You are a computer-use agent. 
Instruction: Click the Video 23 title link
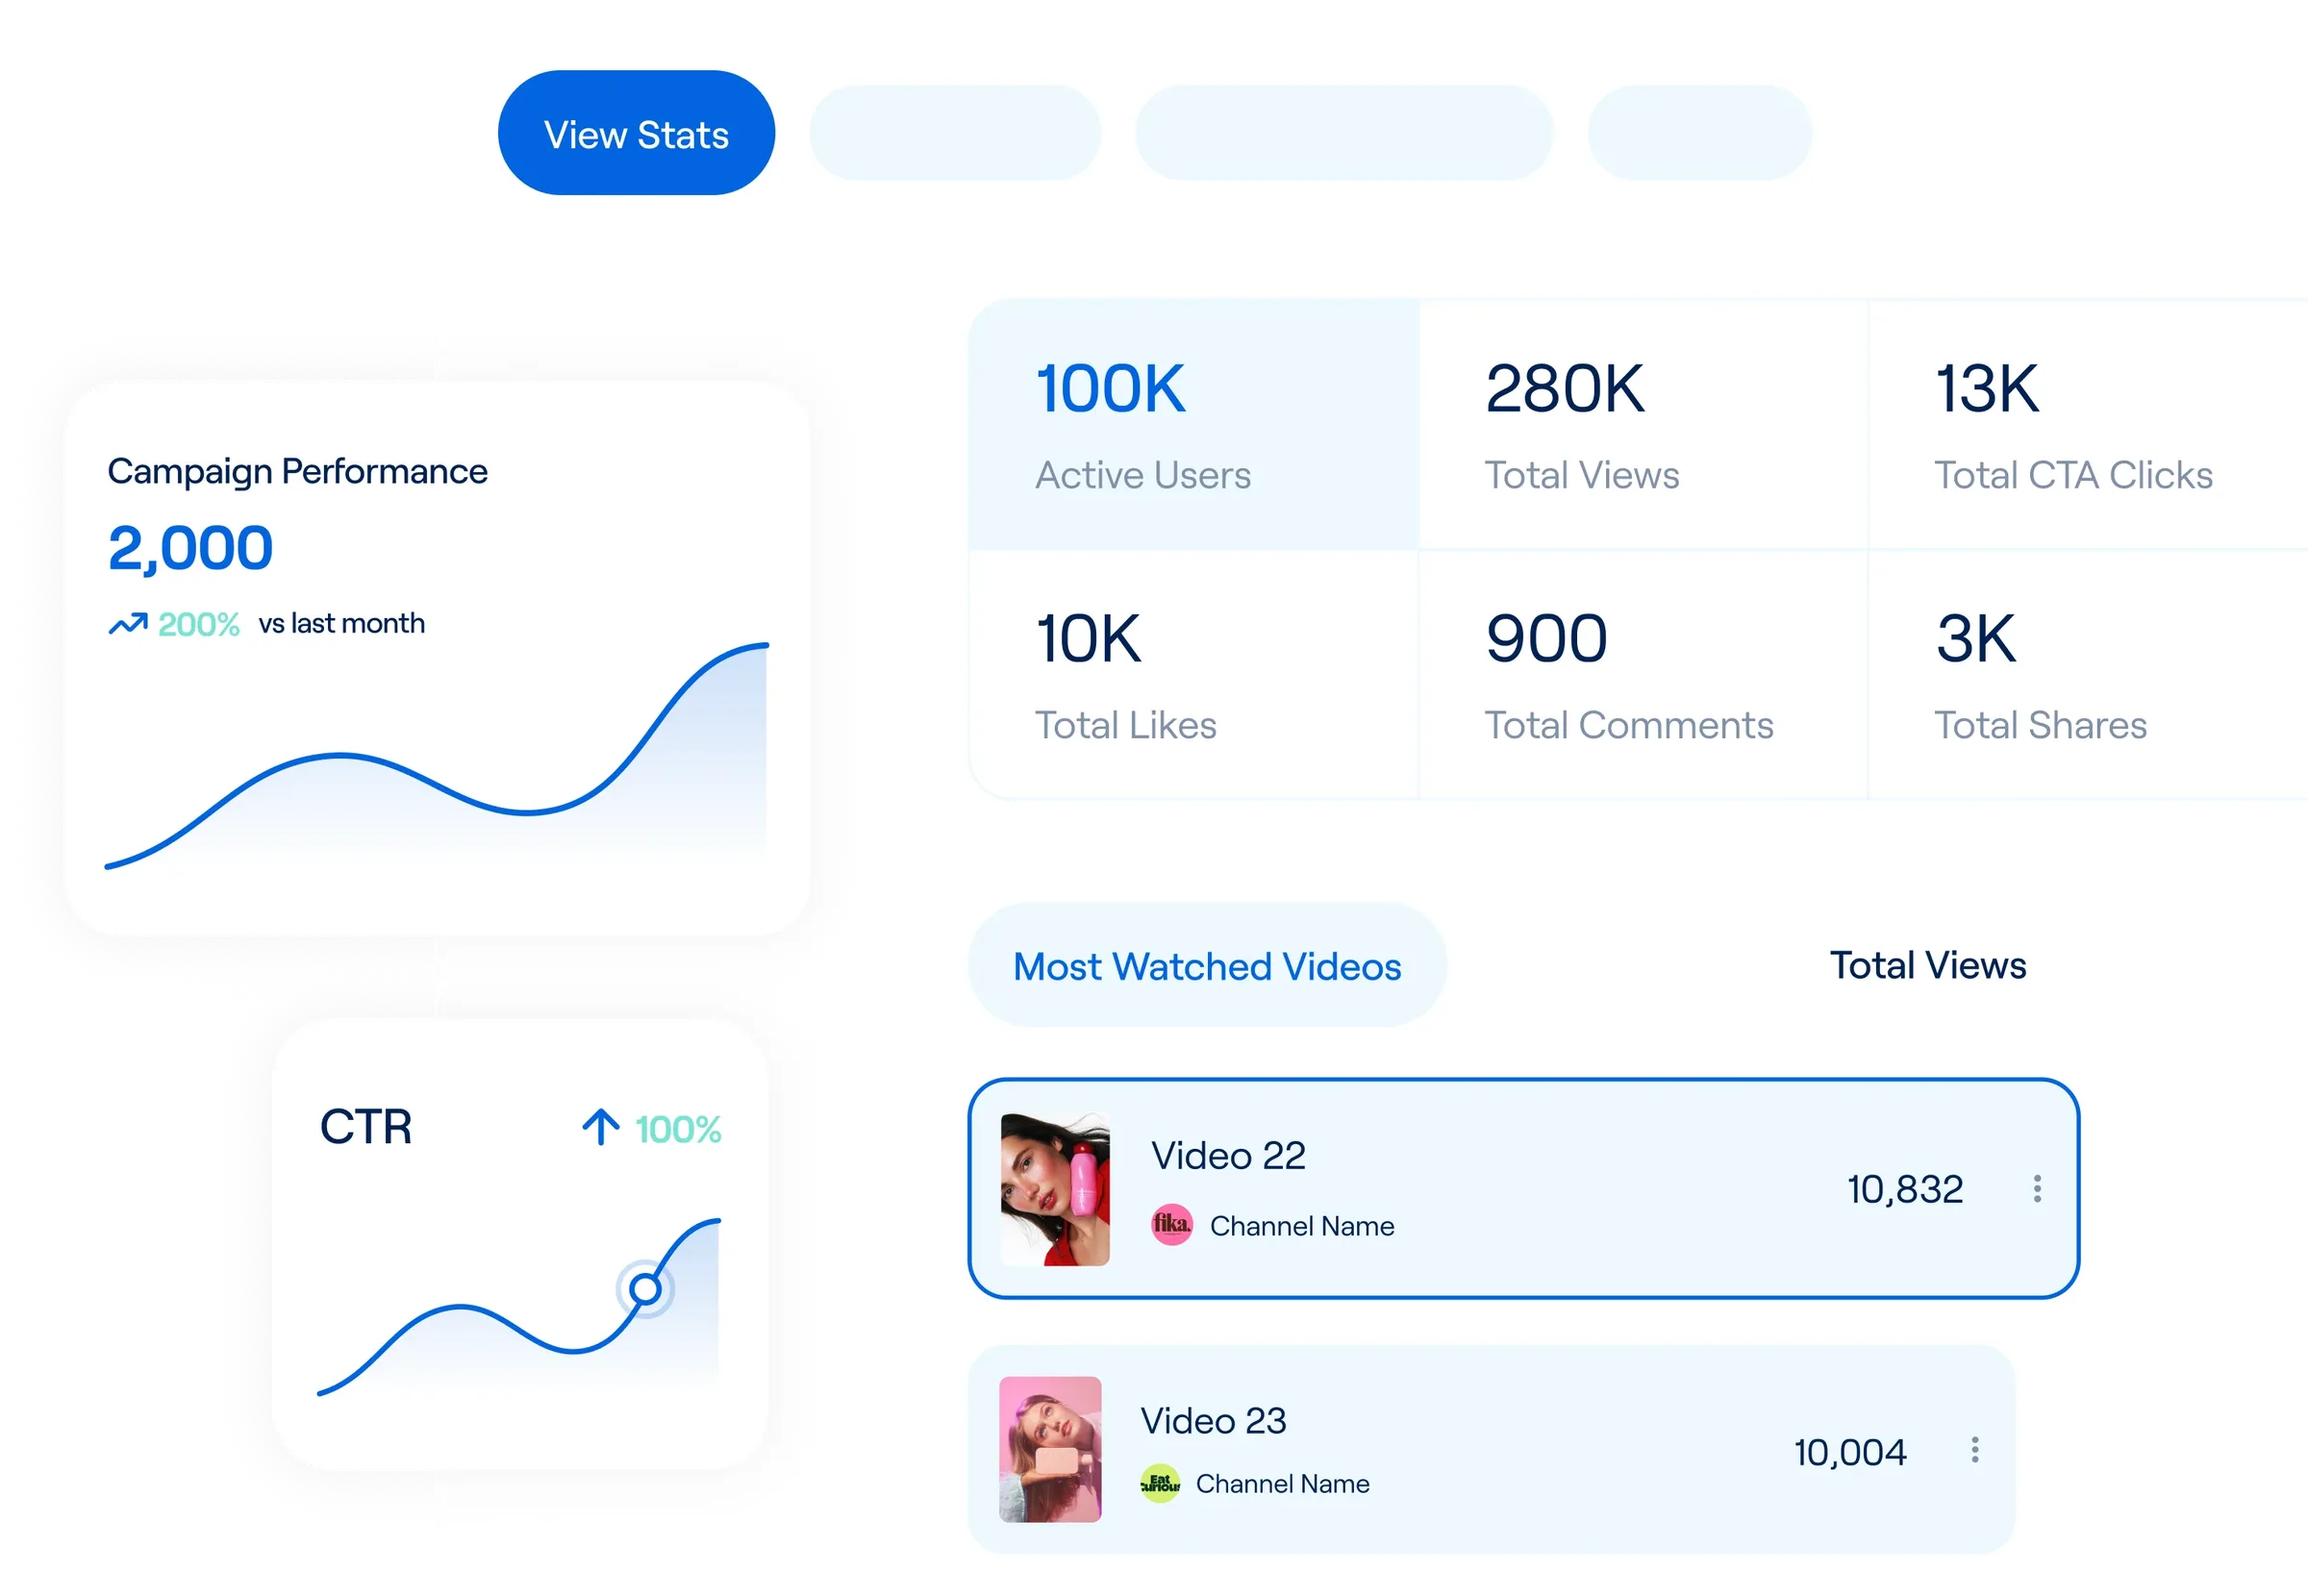tap(1213, 1420)
